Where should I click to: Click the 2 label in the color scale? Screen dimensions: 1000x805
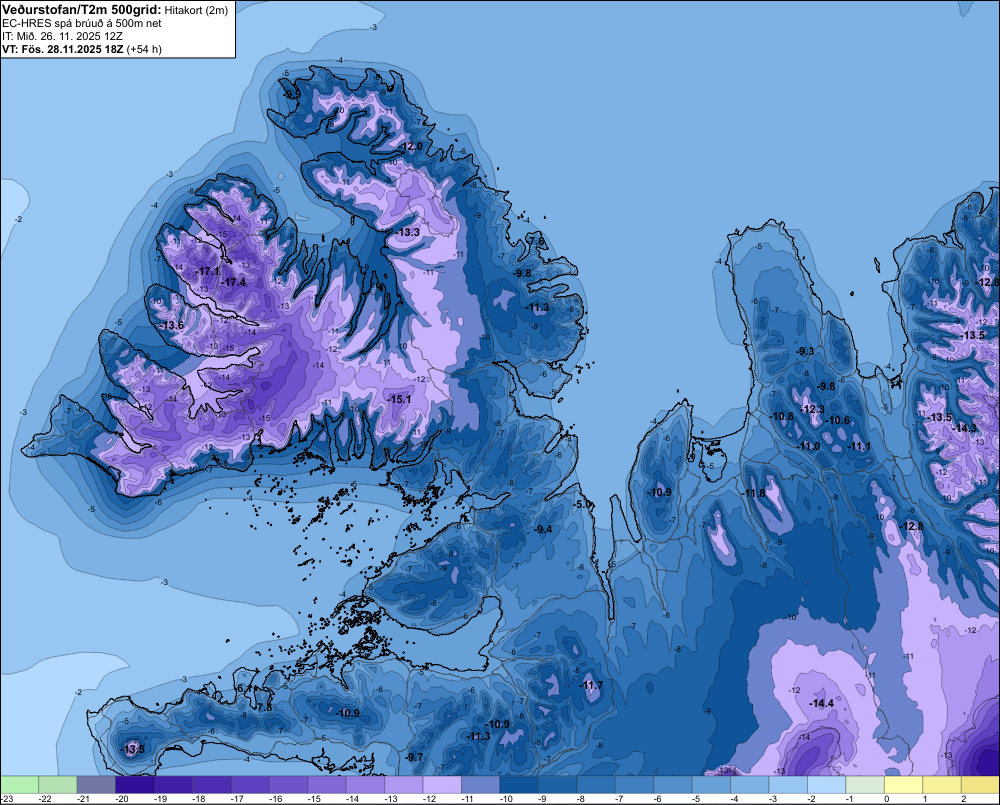coord(963,799)
